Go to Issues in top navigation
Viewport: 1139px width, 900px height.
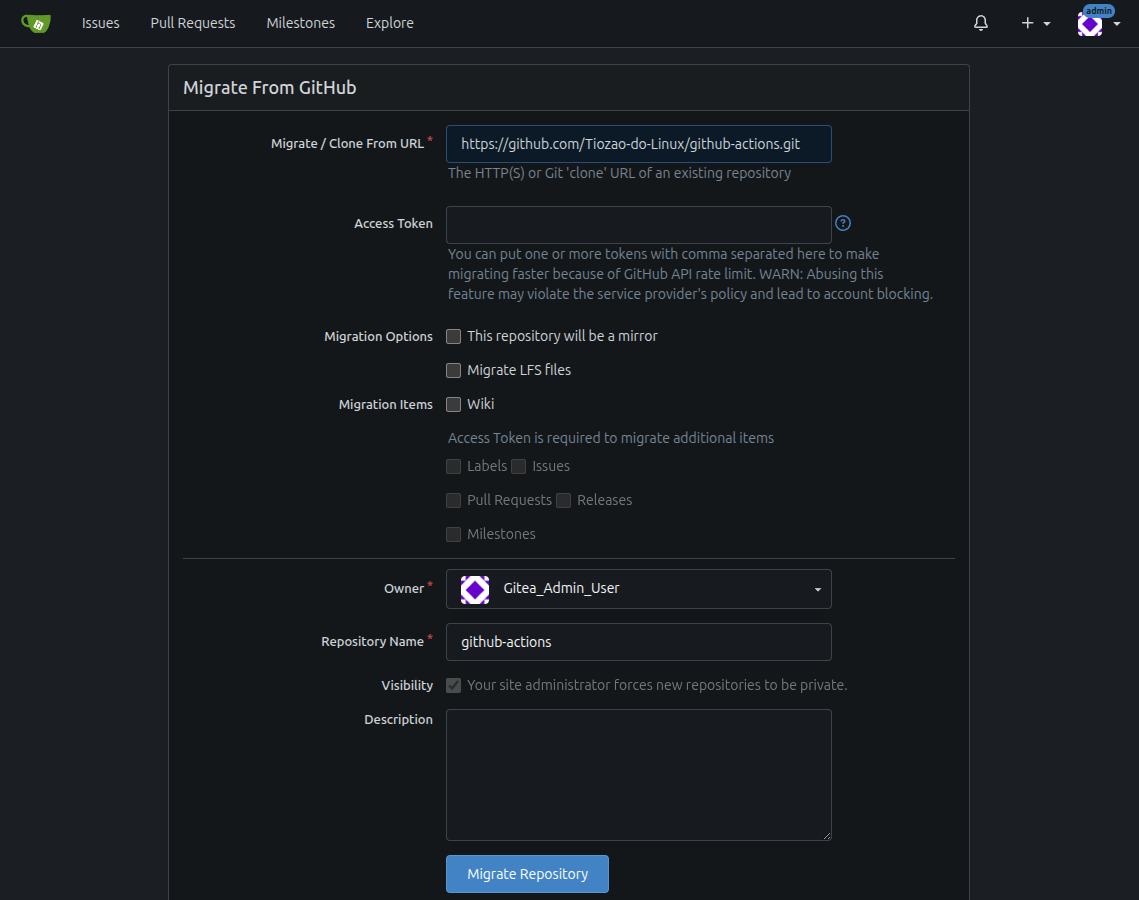[100, 23]
